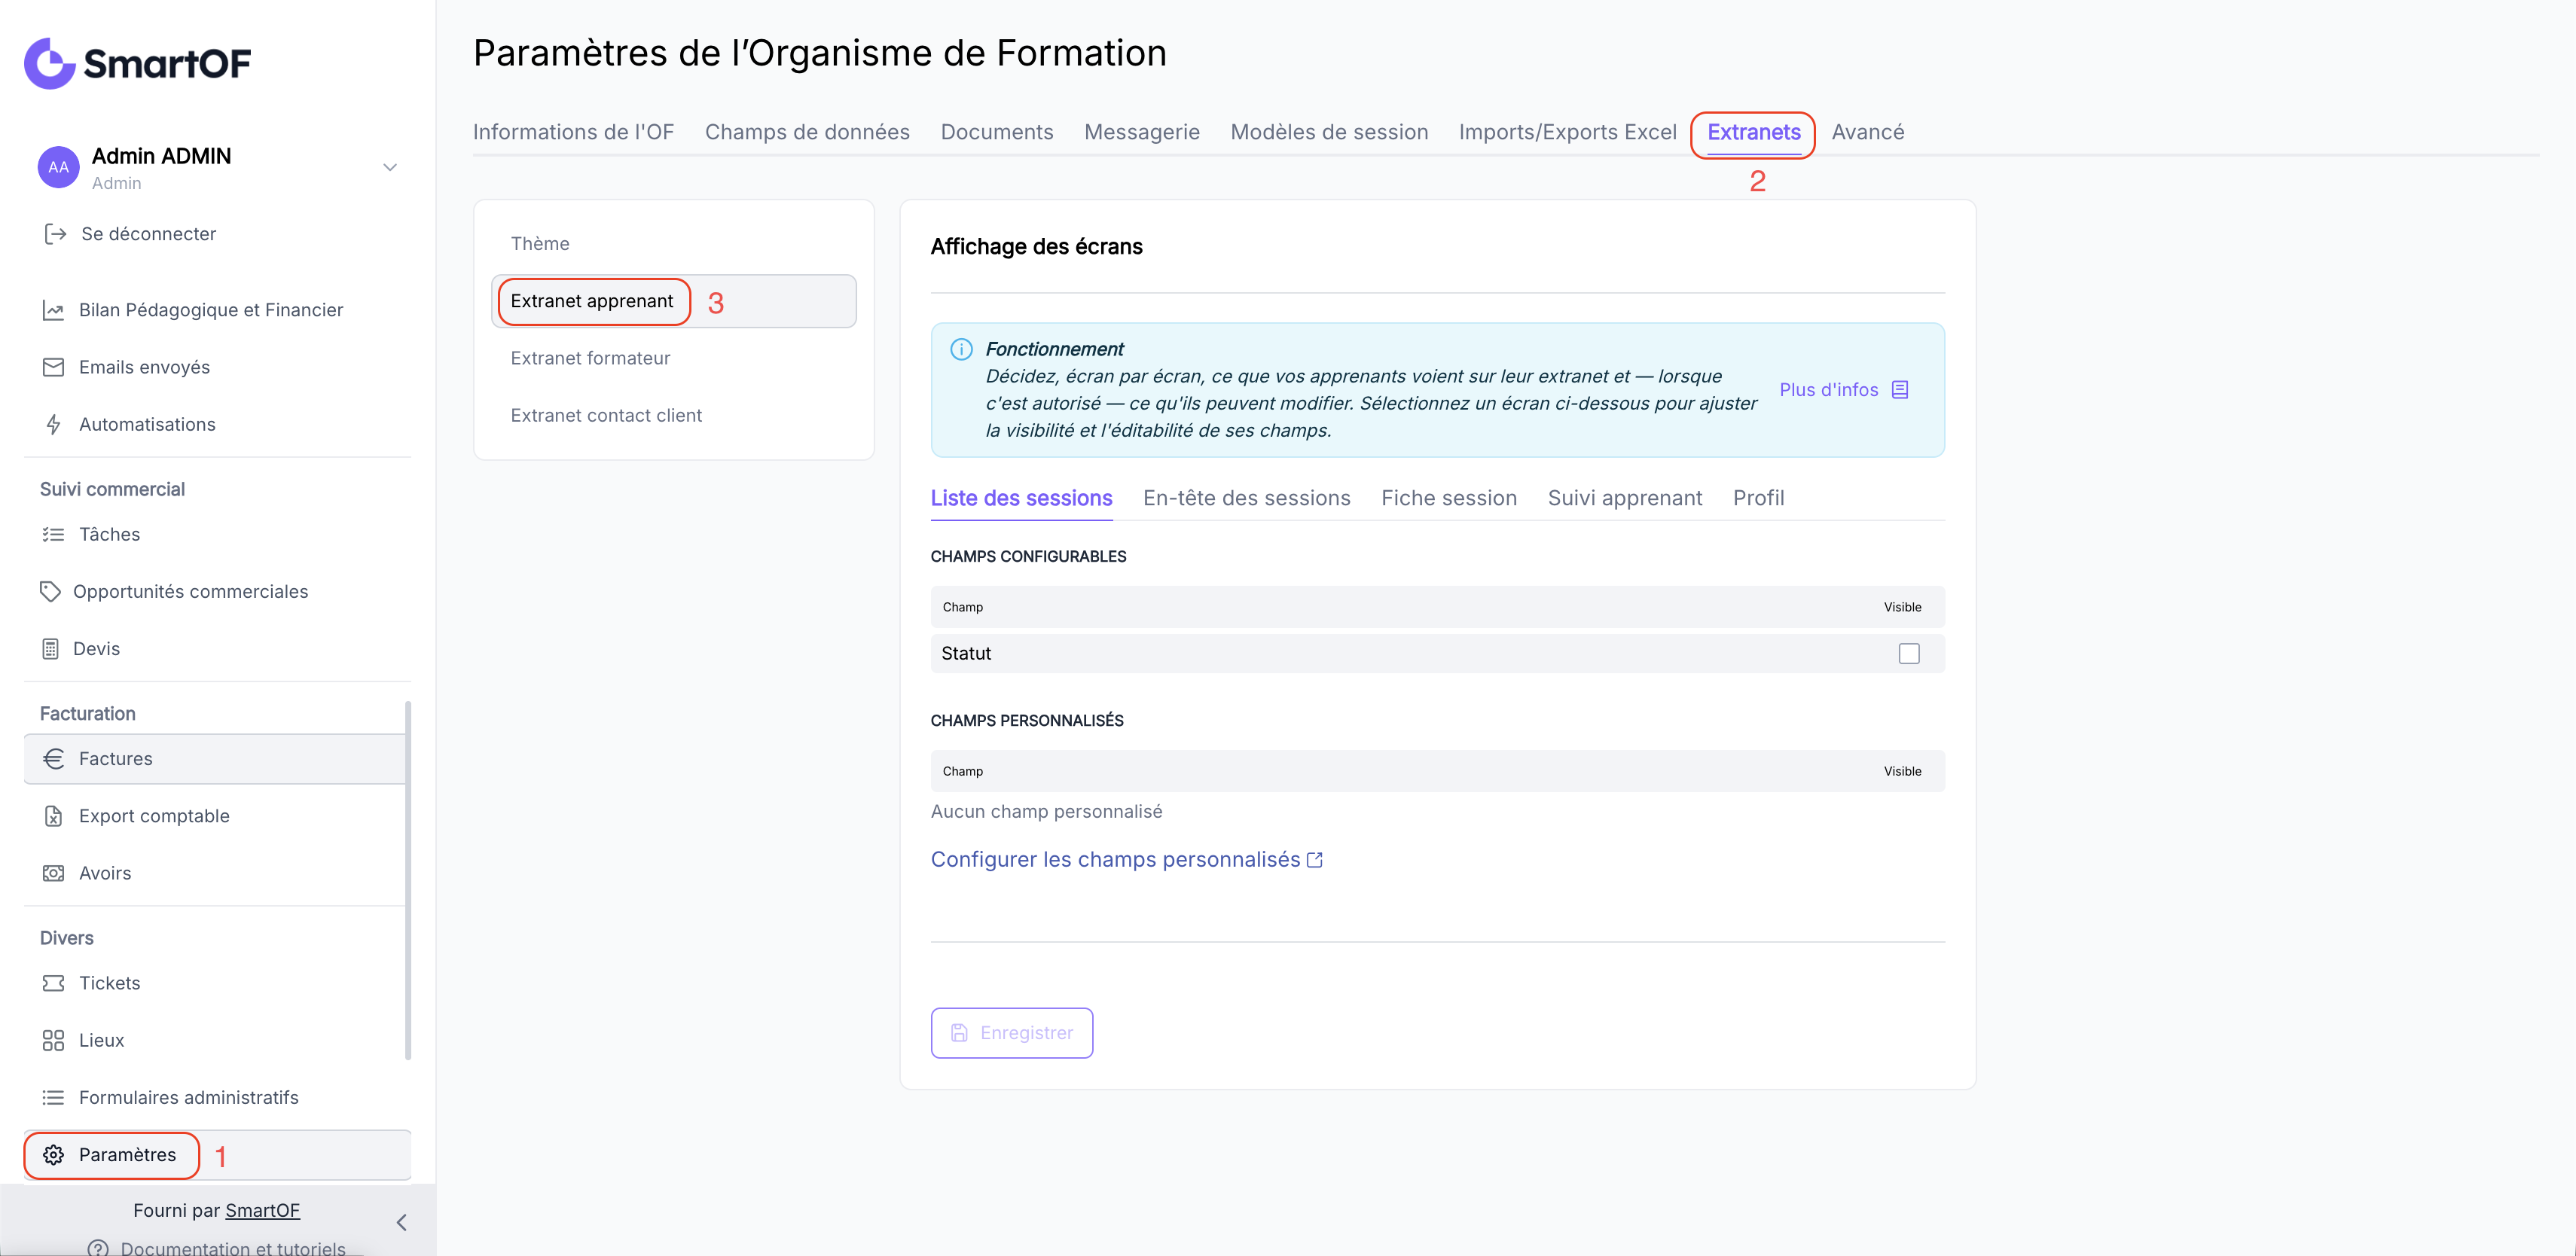The image size is (2576, 1256).
Task: Collapse the sidebar with the left chevron
Action: (401, 1222)
